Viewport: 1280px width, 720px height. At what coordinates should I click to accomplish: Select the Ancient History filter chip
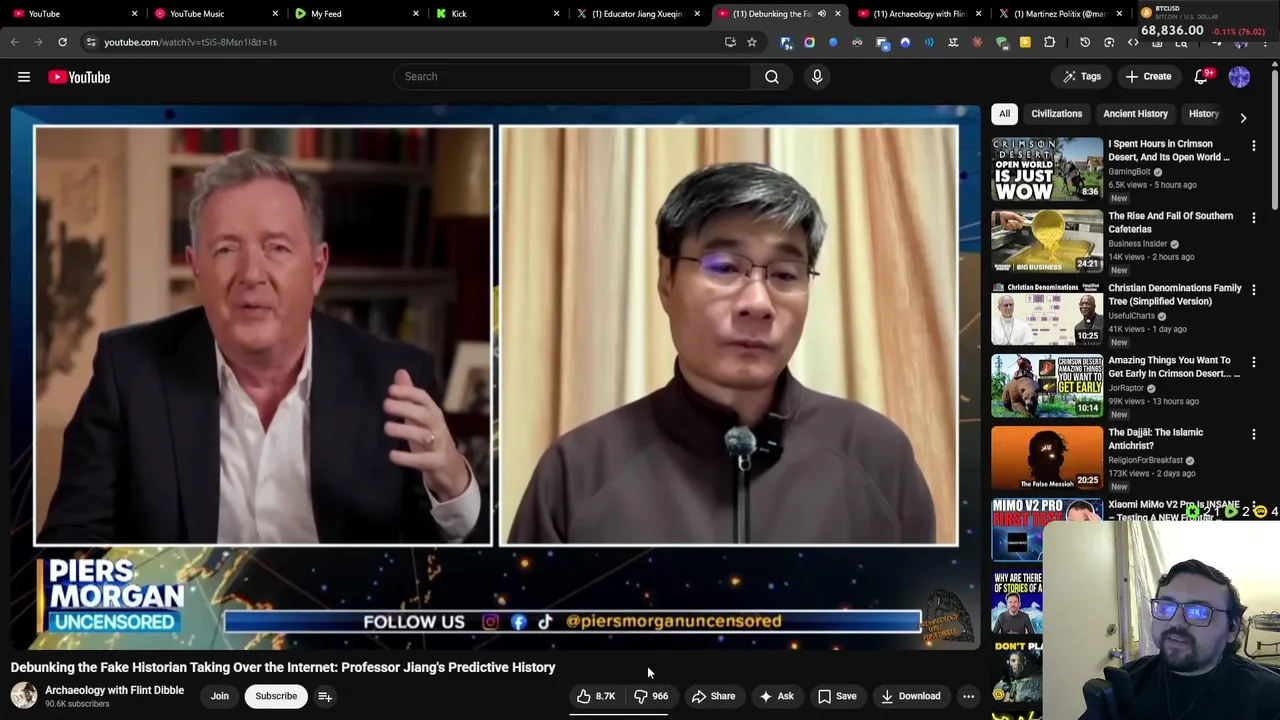tap(1135, 114)
